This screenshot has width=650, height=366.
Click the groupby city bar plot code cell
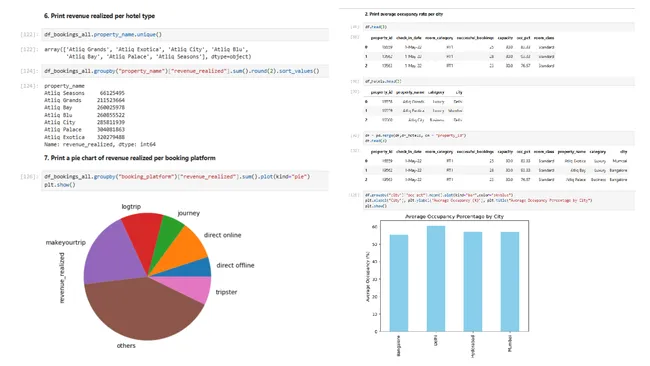[499, 200]
